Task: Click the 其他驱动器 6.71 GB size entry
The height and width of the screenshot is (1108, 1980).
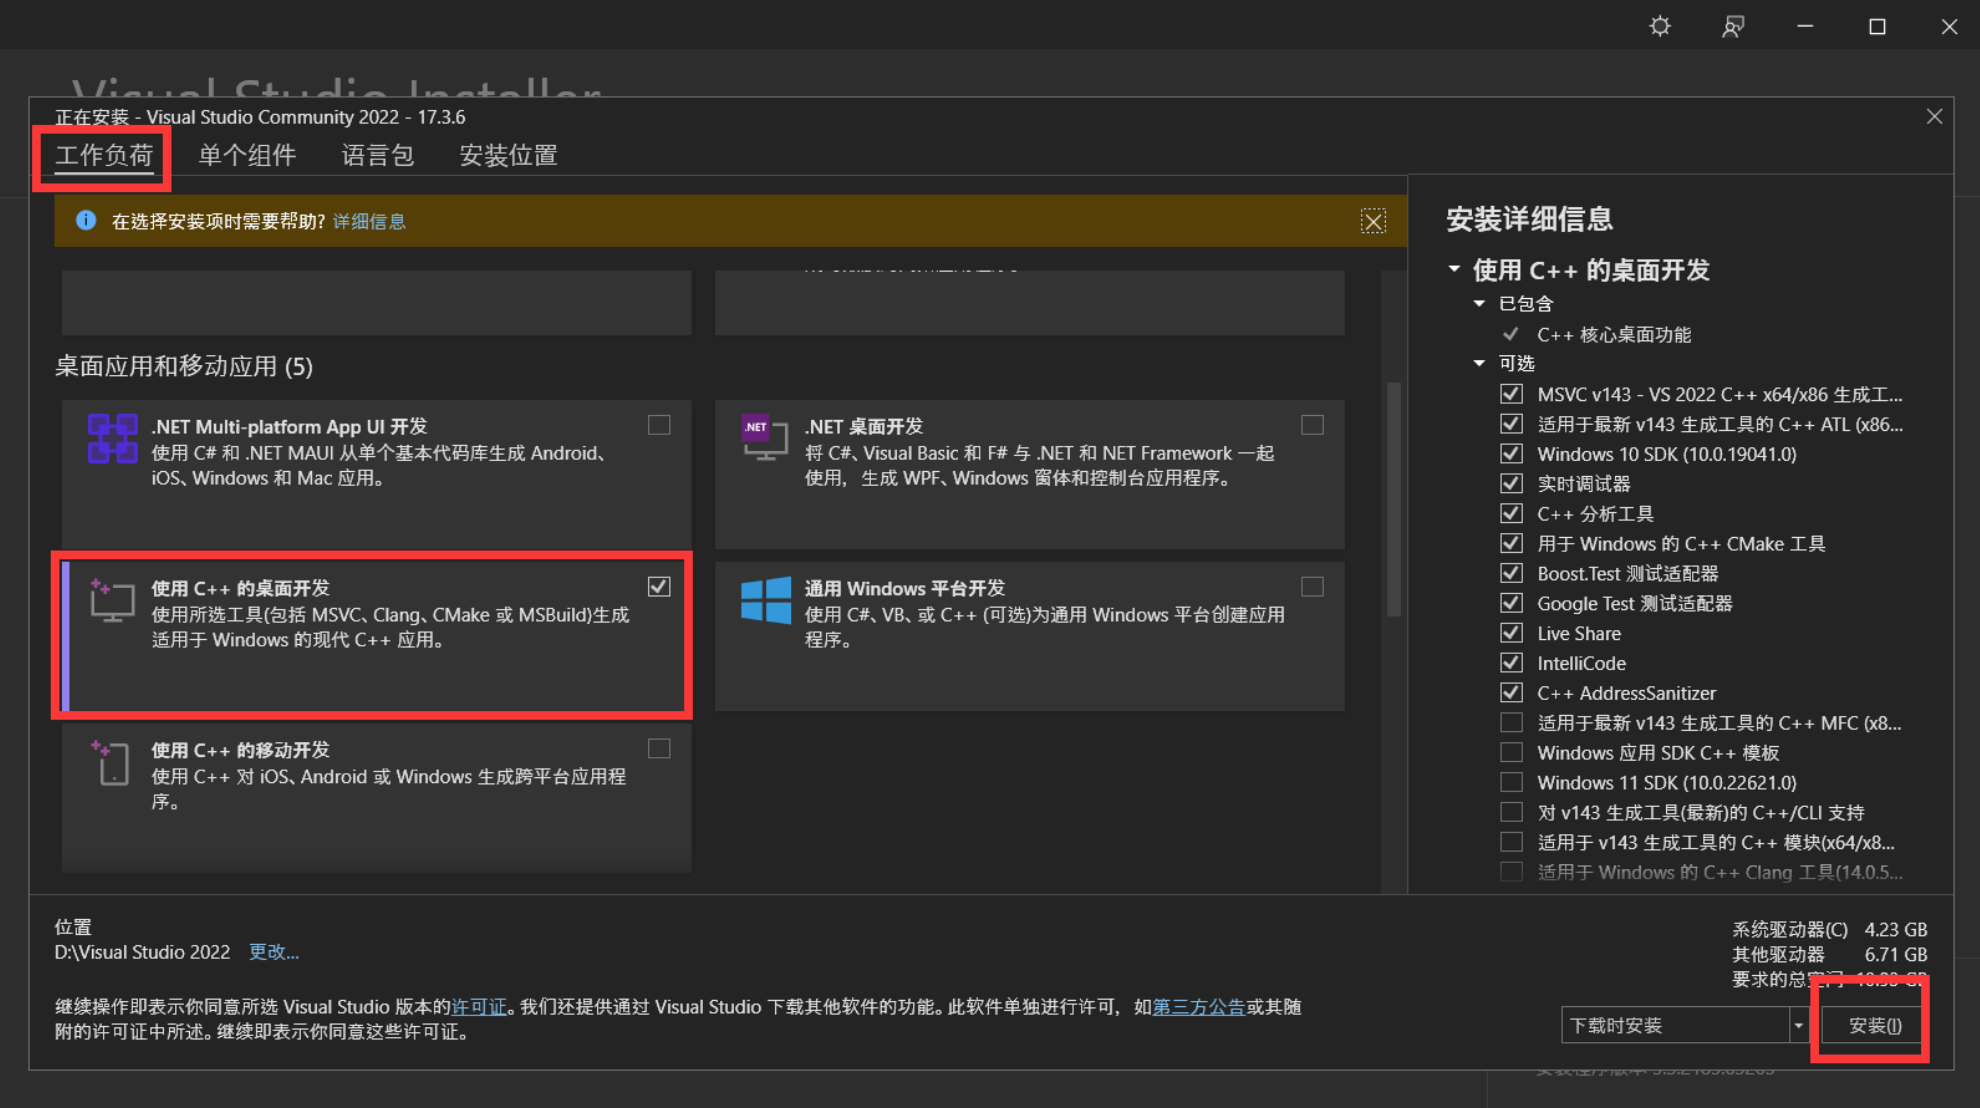Action: click(x=1829, y=954)
